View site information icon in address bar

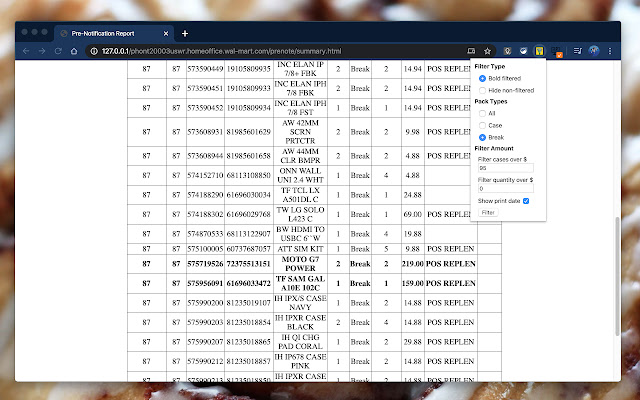pos(94,51)
